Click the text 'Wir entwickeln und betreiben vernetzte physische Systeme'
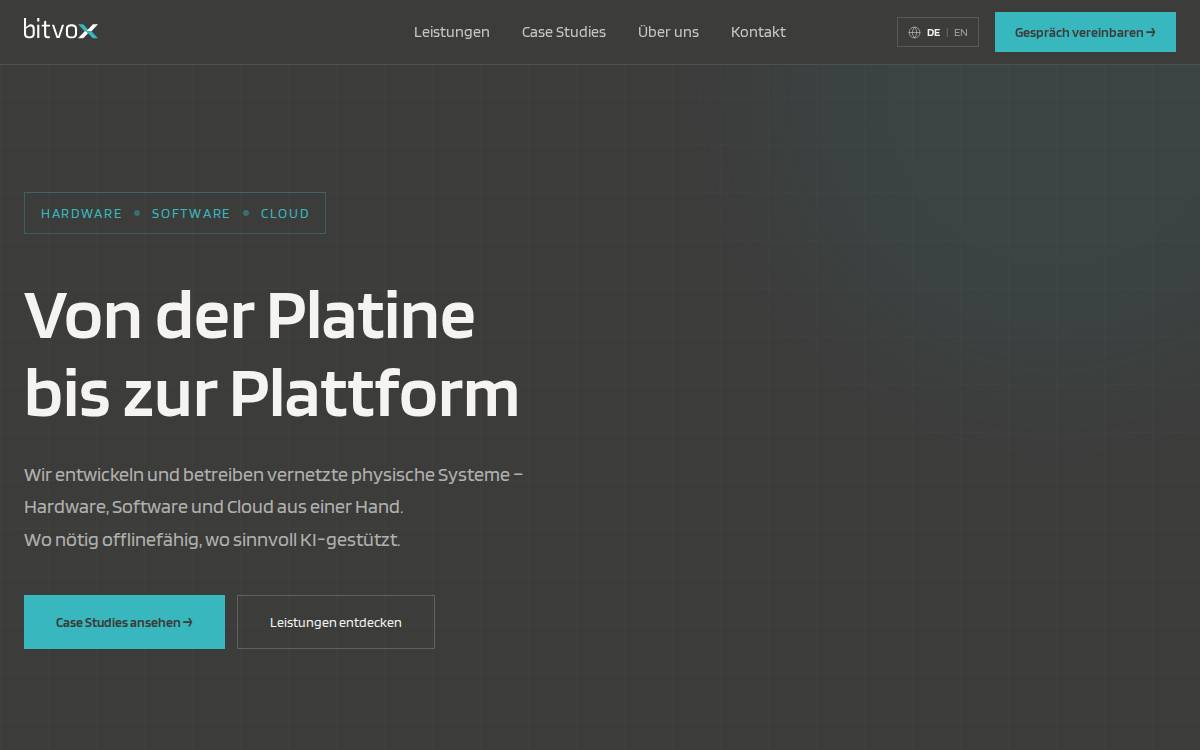 (267, 474)
